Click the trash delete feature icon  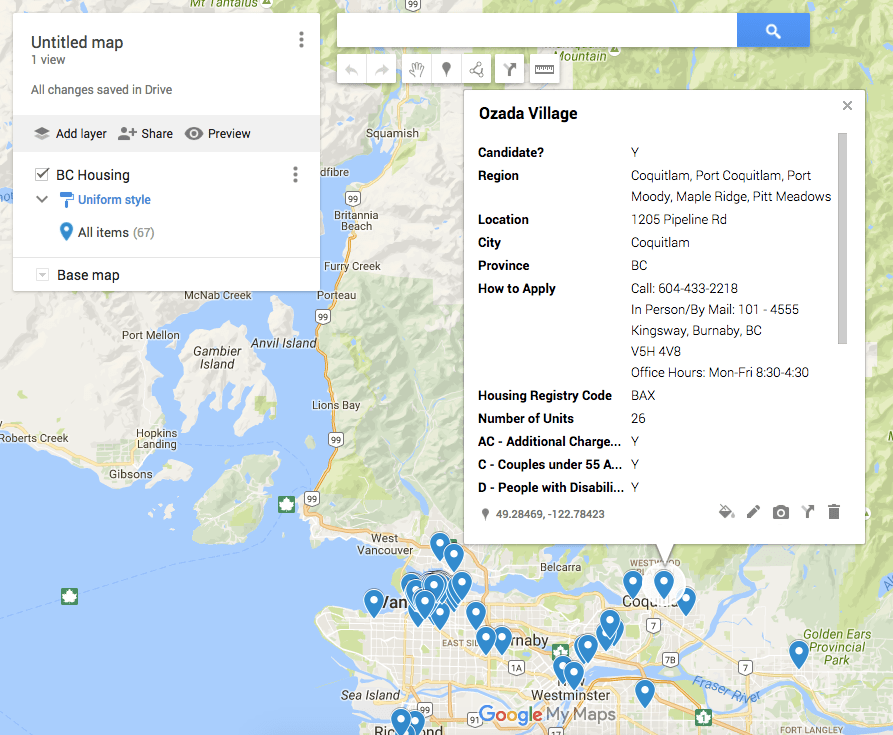[x=834, y=512]
